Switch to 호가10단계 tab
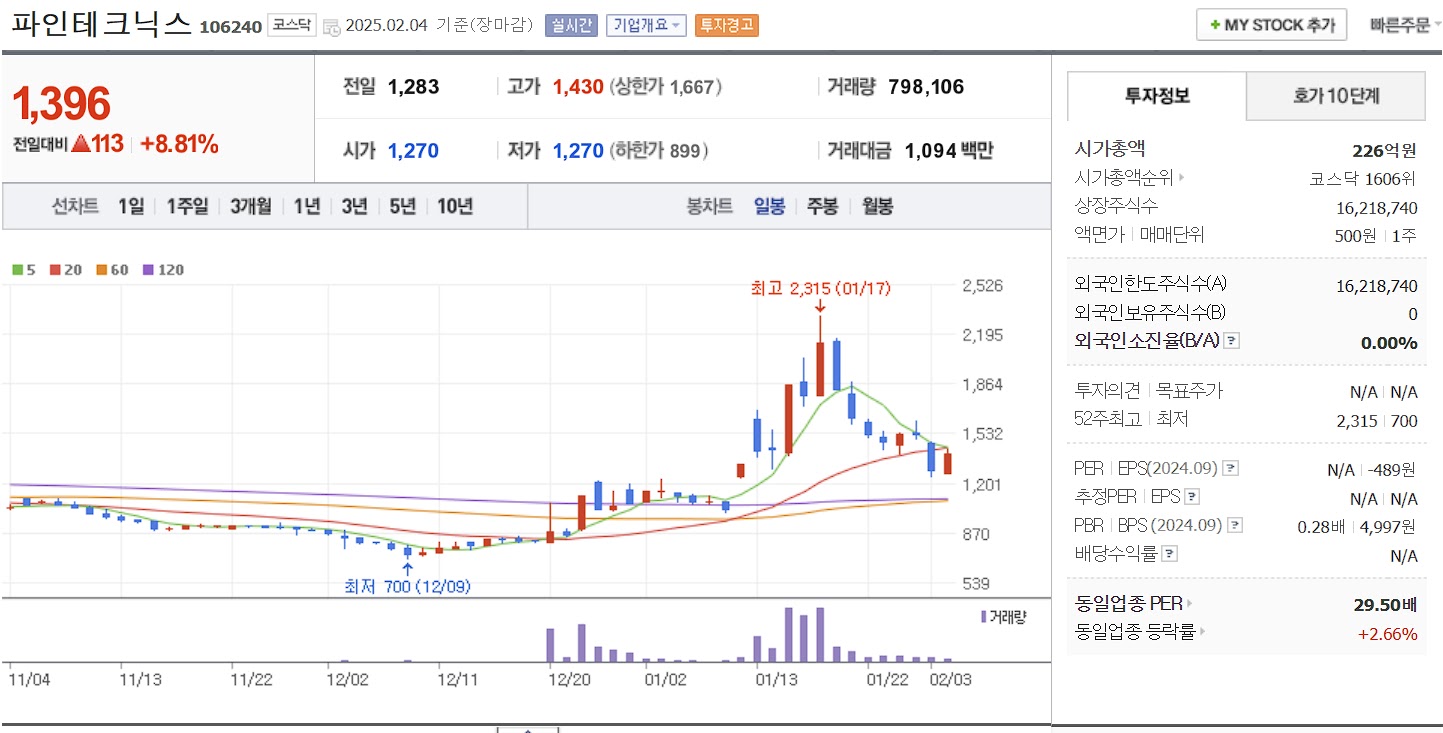 [1336, 96]
